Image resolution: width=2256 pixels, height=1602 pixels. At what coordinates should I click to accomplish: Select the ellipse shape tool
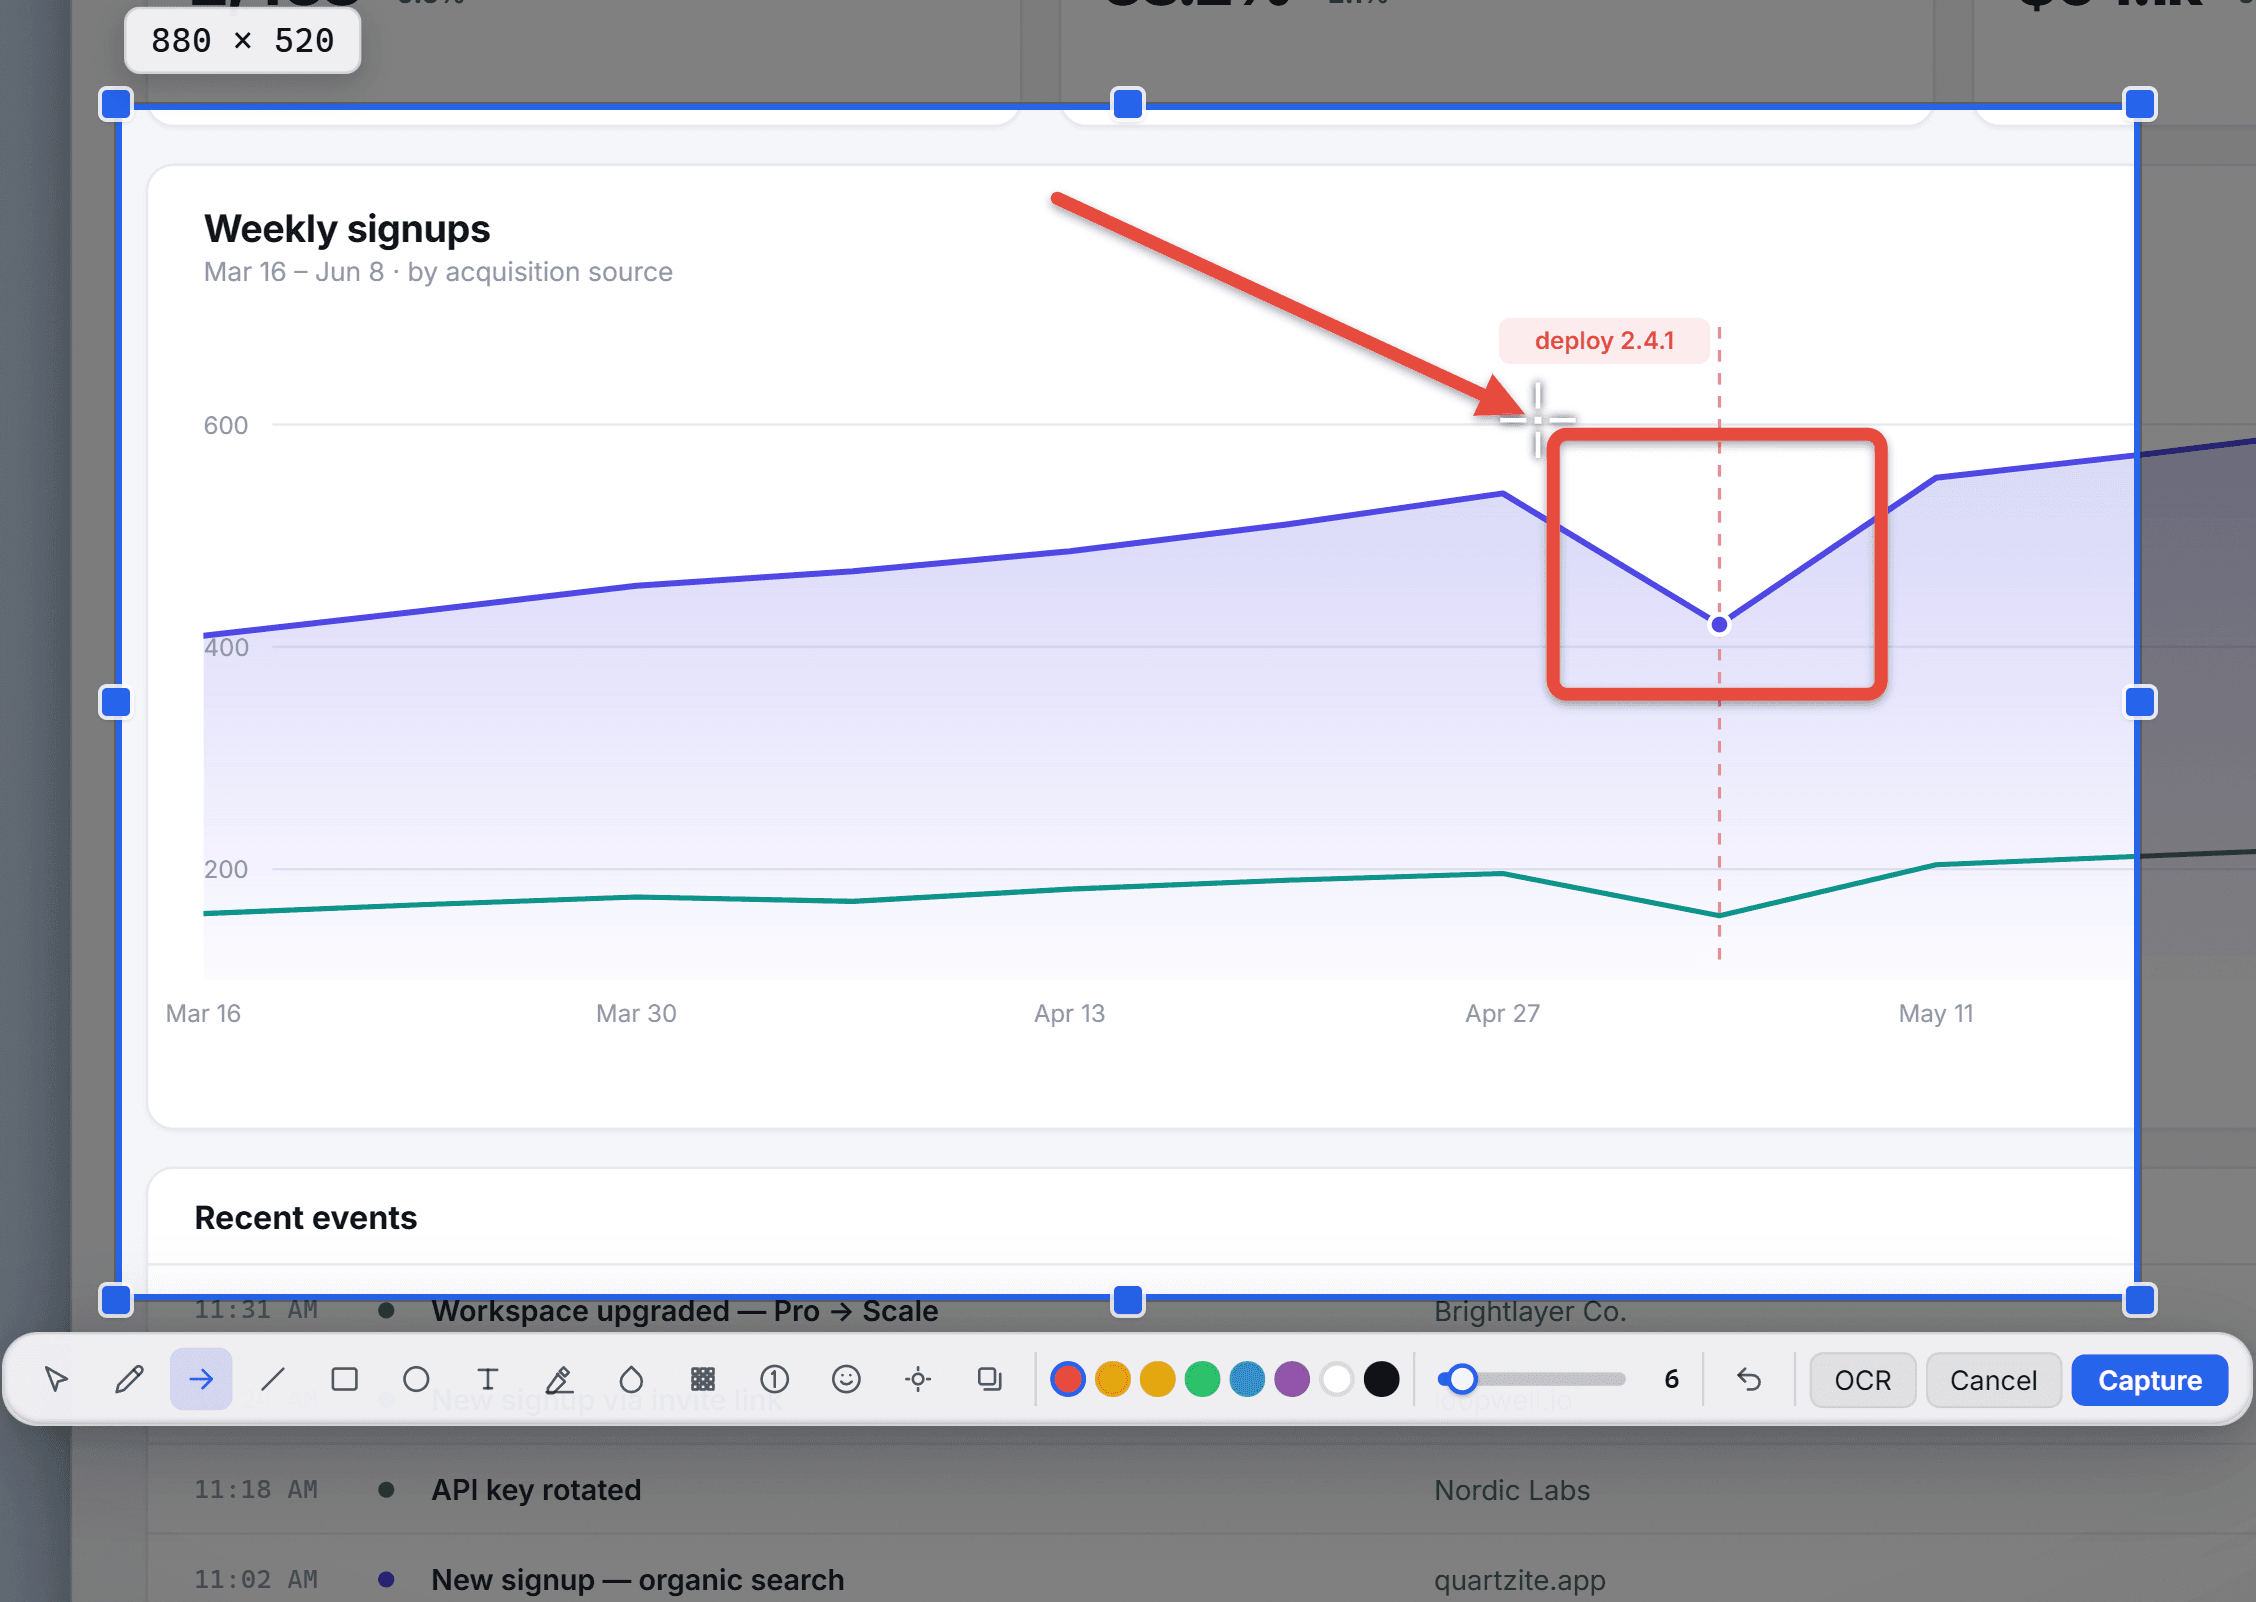(x=416, y=1380)
